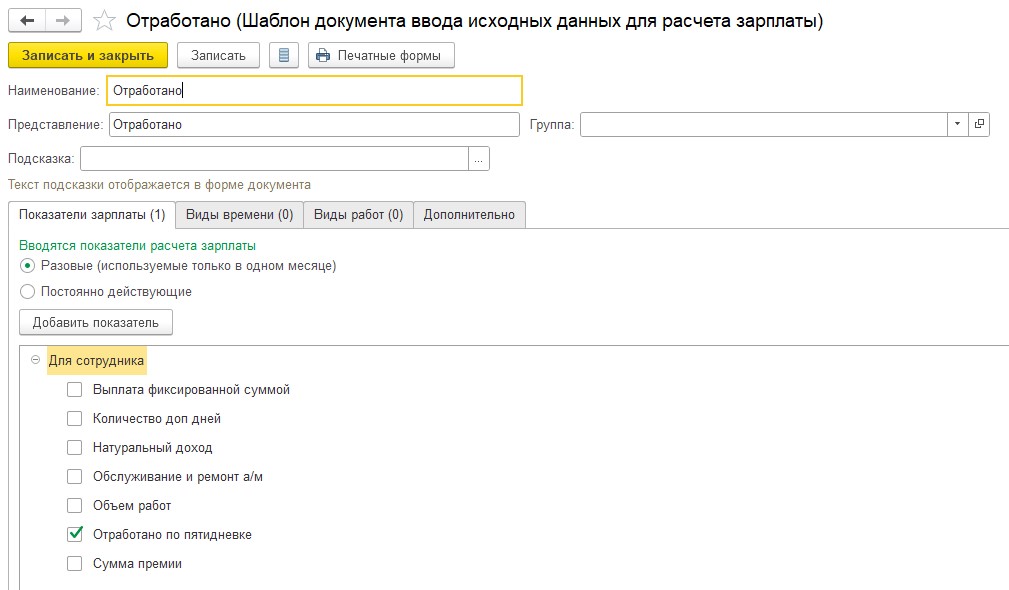The image size is (1009, 590).
Task: Uncheck Отработано по пятидневке checkbox
Action: point(75,534)
